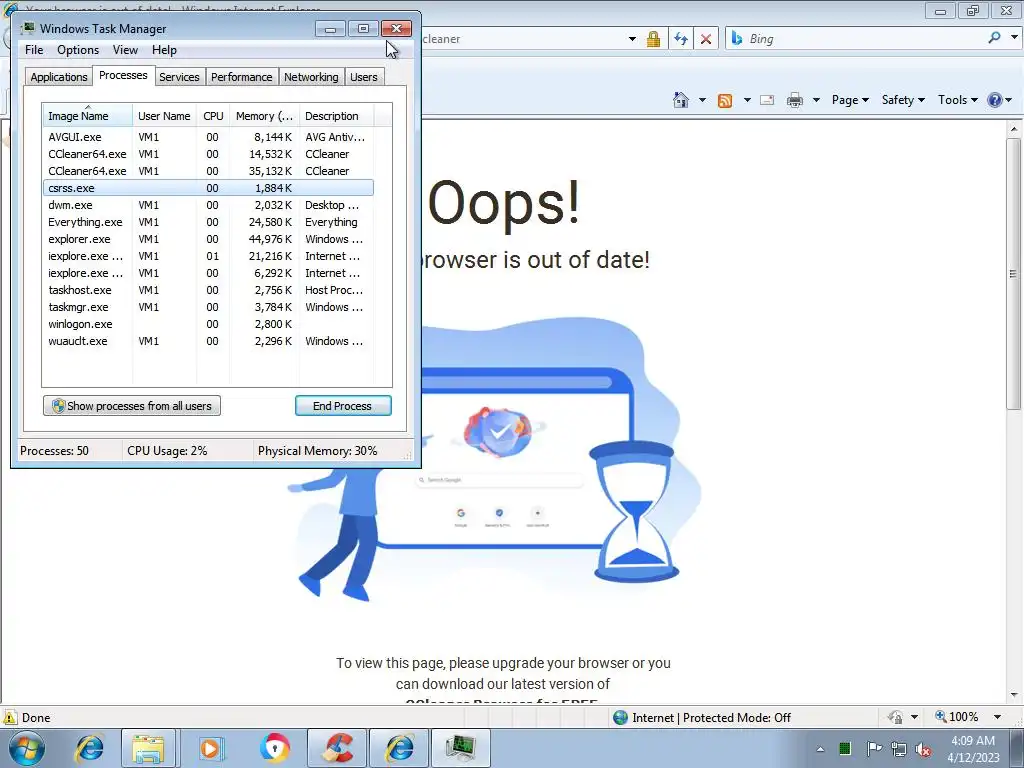Screen dimensions: 1024x768
Task: Sort processes by Image Name column
Action: [x=88, y=116]
